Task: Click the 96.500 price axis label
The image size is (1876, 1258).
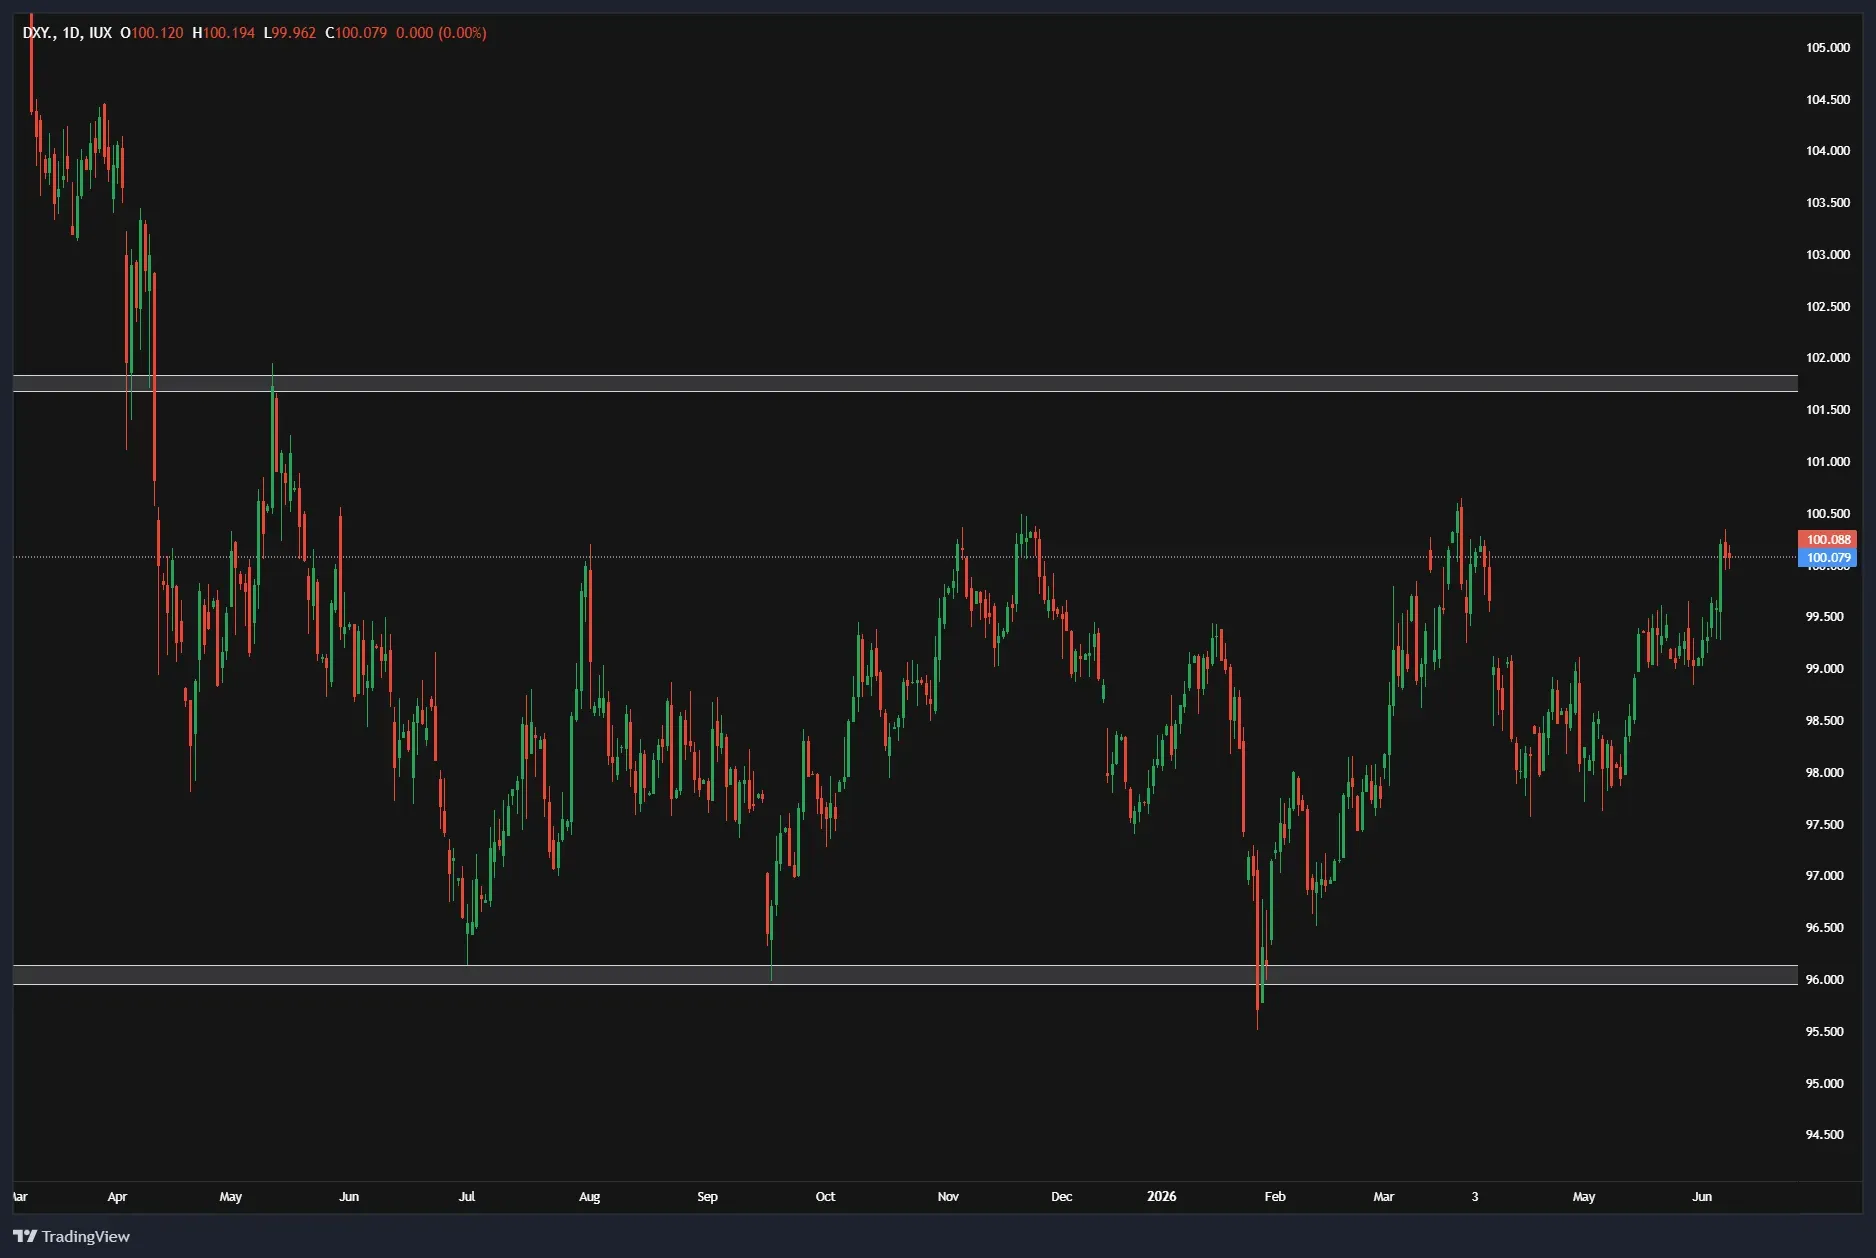Action: [x=1825, y=928]
